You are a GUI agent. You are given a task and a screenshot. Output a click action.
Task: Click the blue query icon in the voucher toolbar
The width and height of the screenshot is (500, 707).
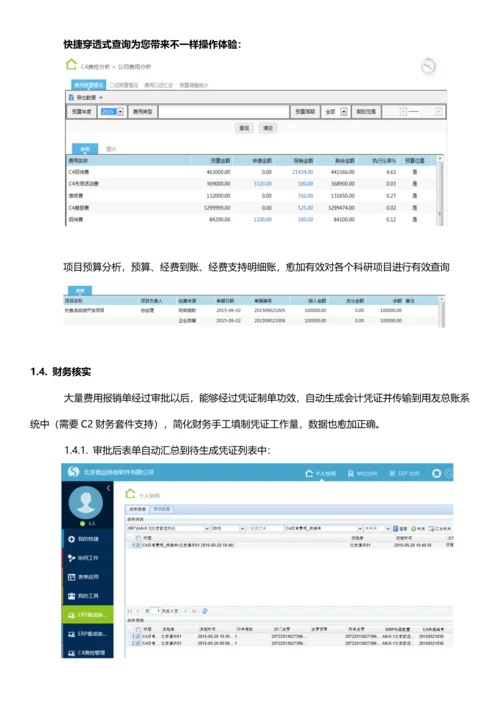click(395, 528)
